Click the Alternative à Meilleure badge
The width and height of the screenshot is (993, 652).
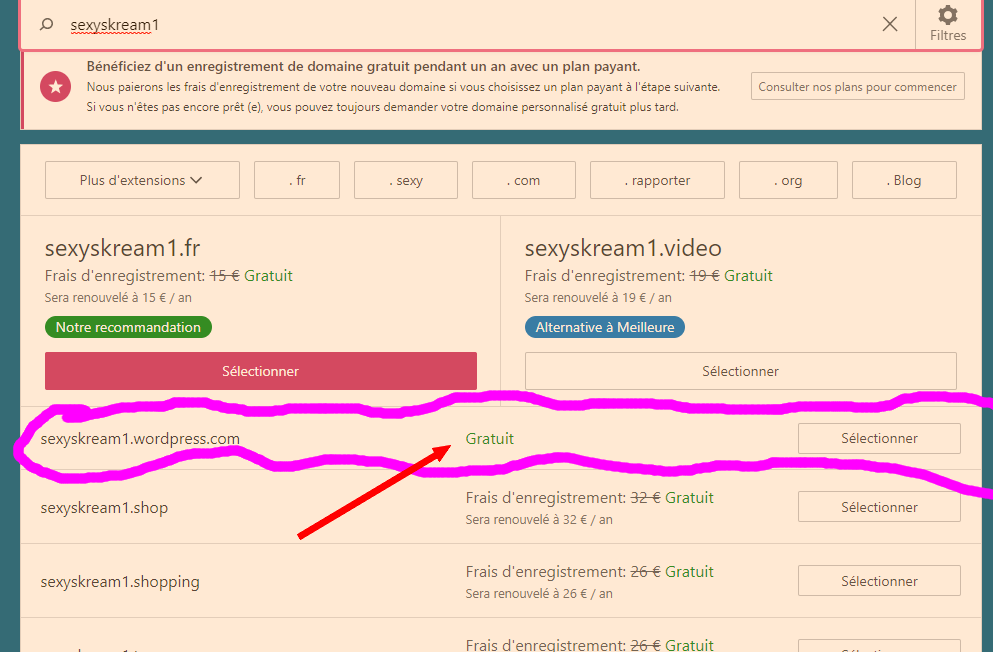(x=605, y=327)
